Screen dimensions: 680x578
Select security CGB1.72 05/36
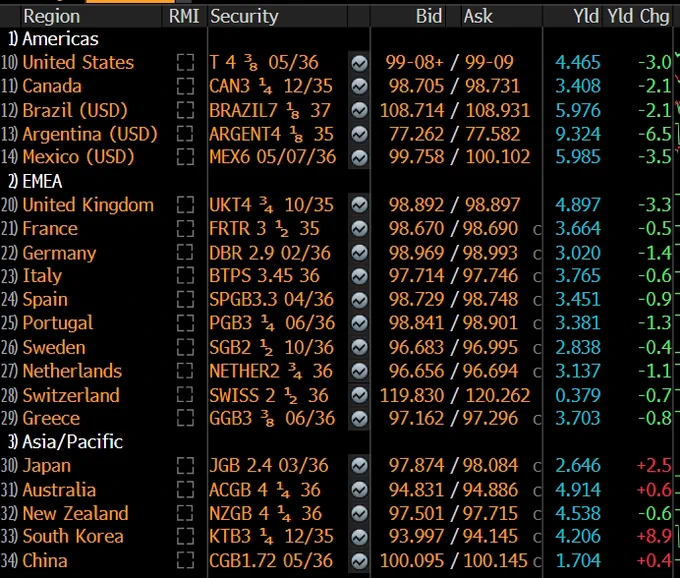click(271, 561)
